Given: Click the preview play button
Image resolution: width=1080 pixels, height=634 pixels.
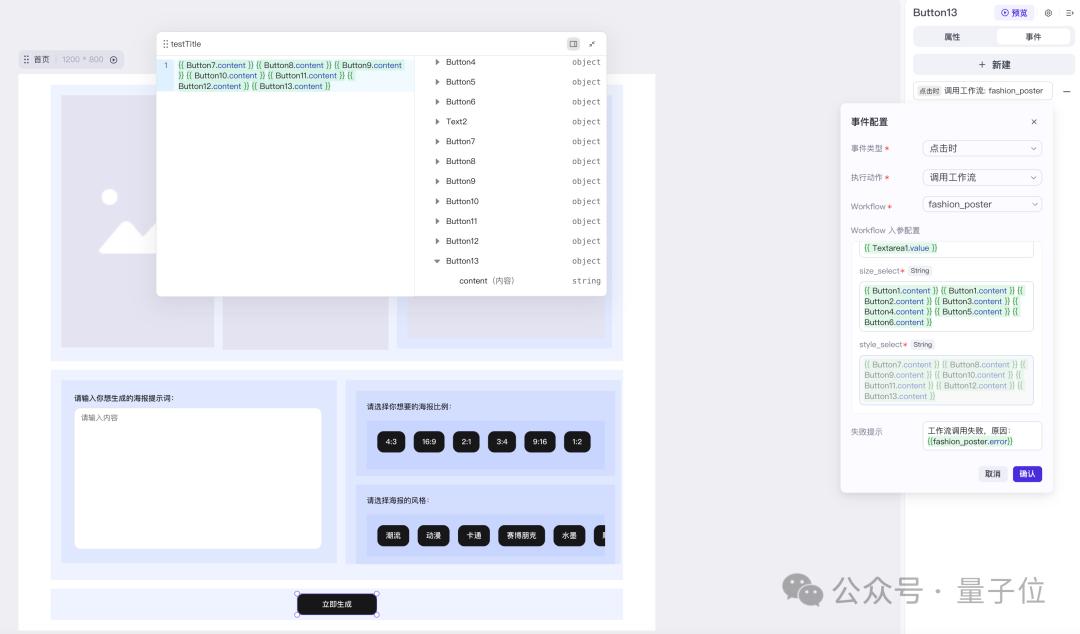Looking at the screenshot, I should point(1014,13).
